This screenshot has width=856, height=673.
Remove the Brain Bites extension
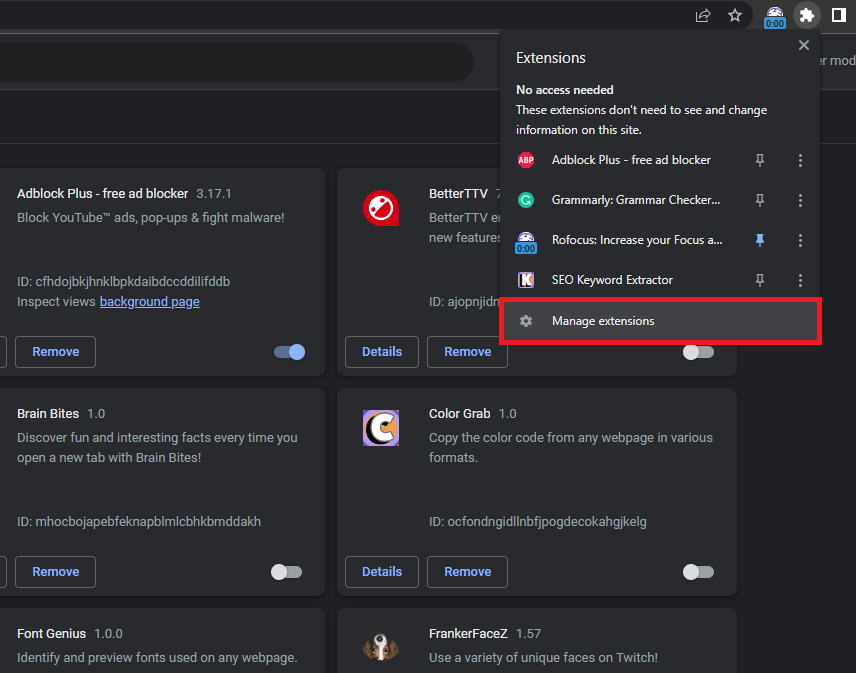click(x=56, y=572)
